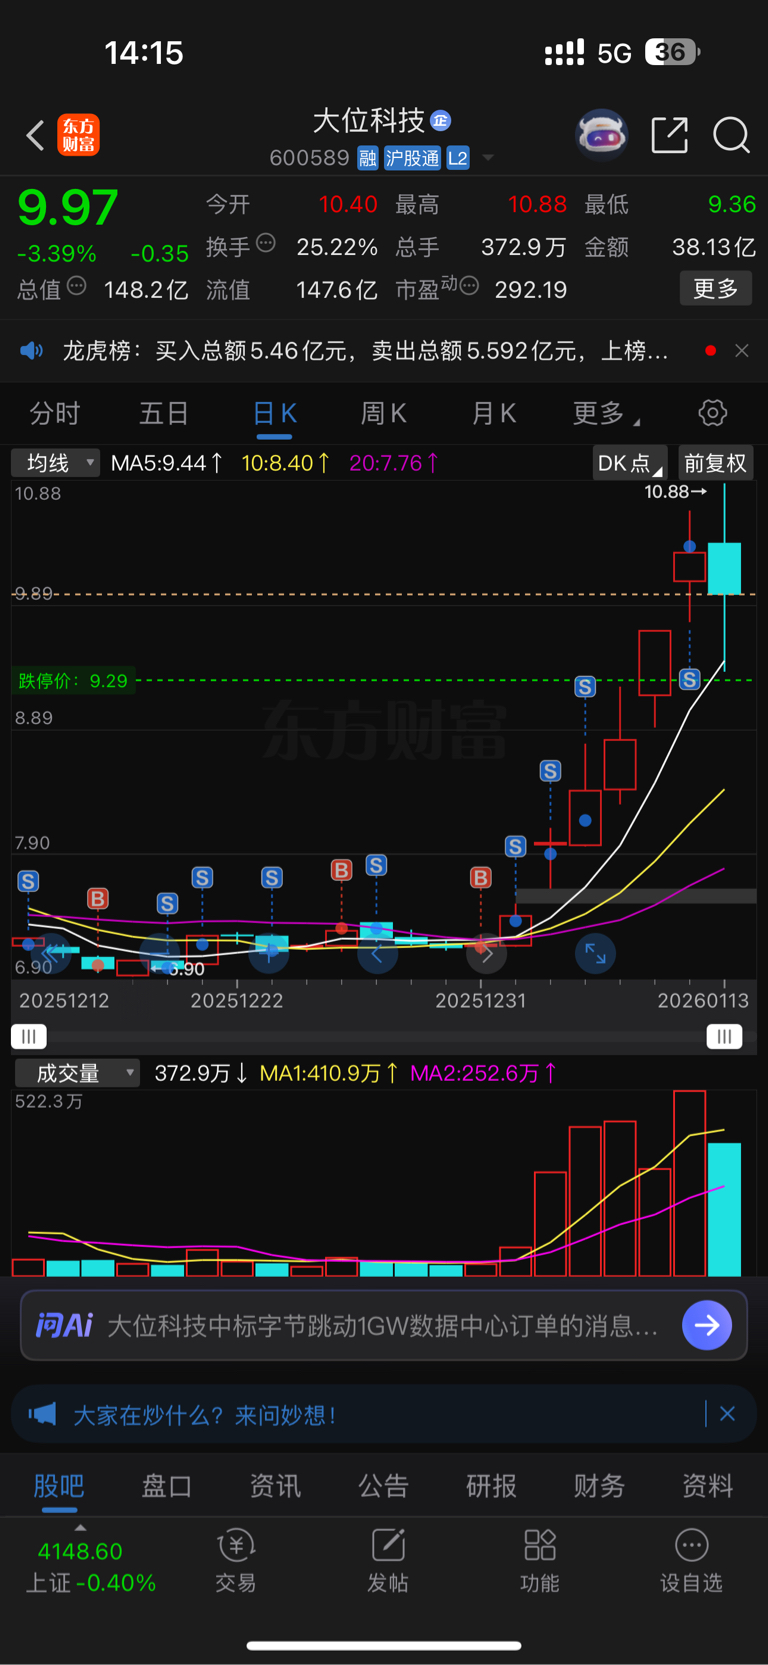Tap the MA5:9.44 value
Image resolution: width=768 pixels, height=1665 pixels.
[x=166, y=463]
